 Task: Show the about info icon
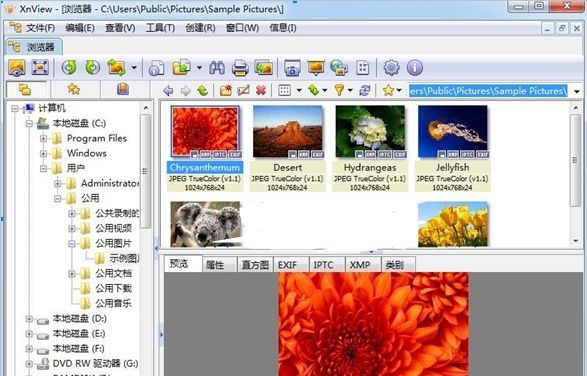[415, 68]
